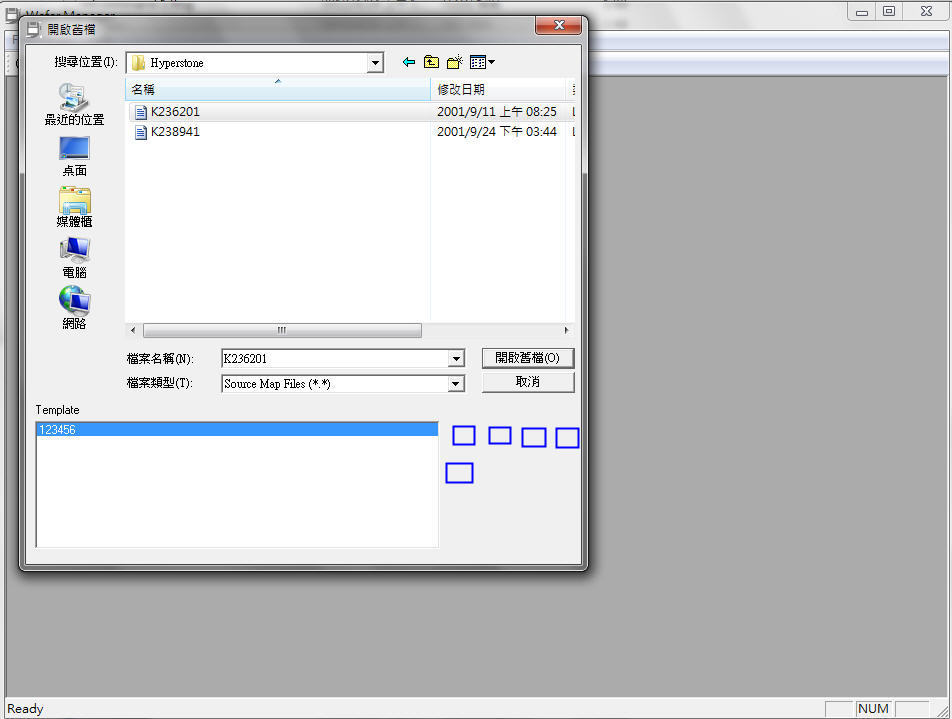Minimize the Wafer Manager main window
The image size is (952, 719).
click(x=862, y=12)
